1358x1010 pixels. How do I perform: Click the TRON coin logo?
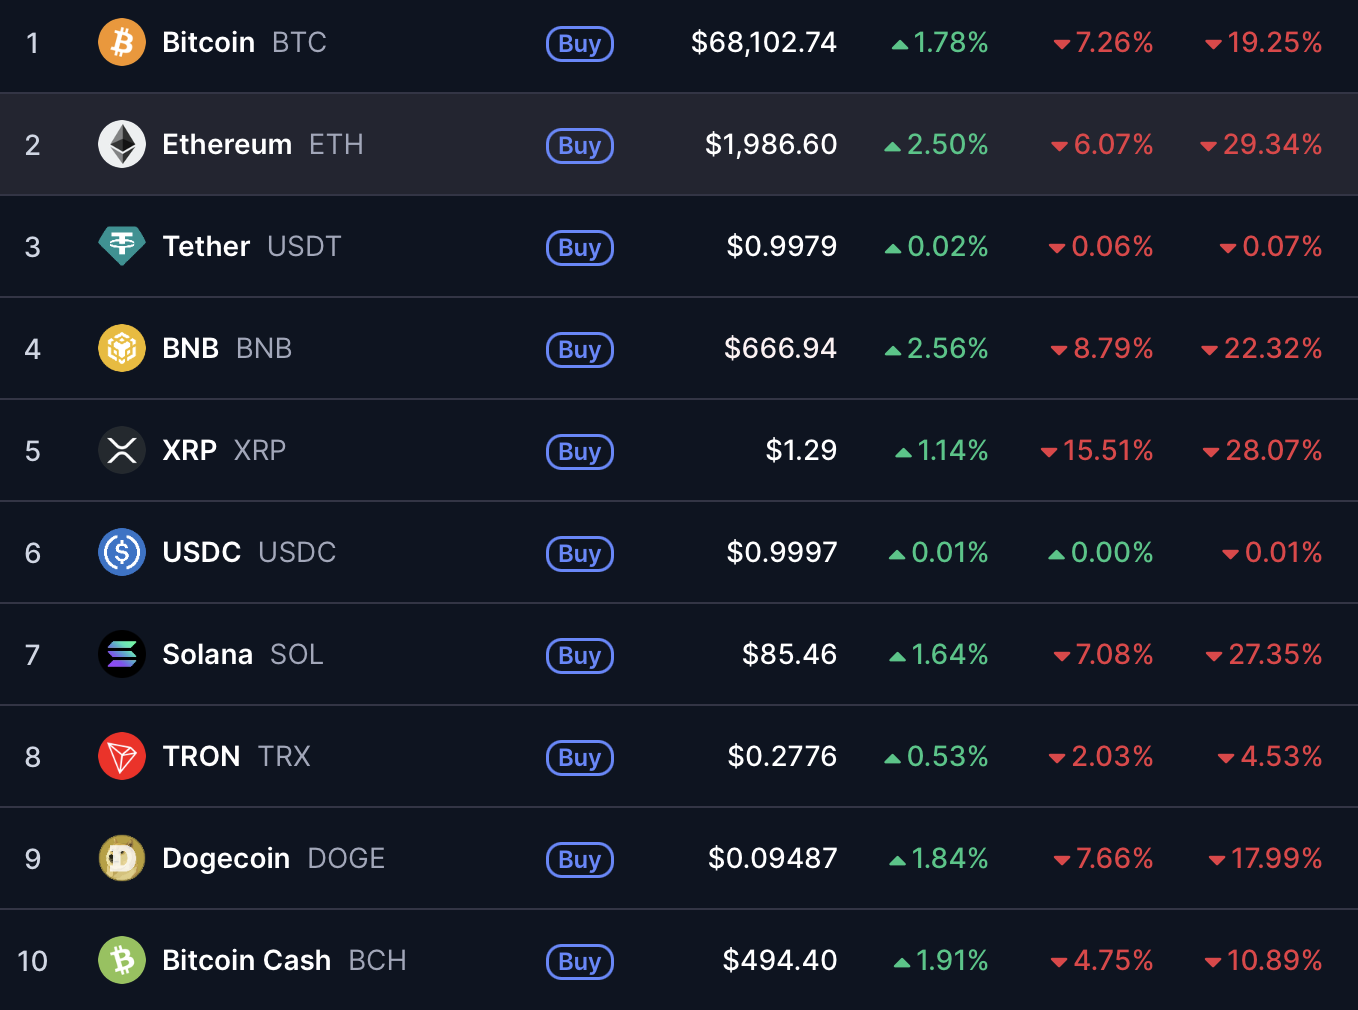click(122, 757)
